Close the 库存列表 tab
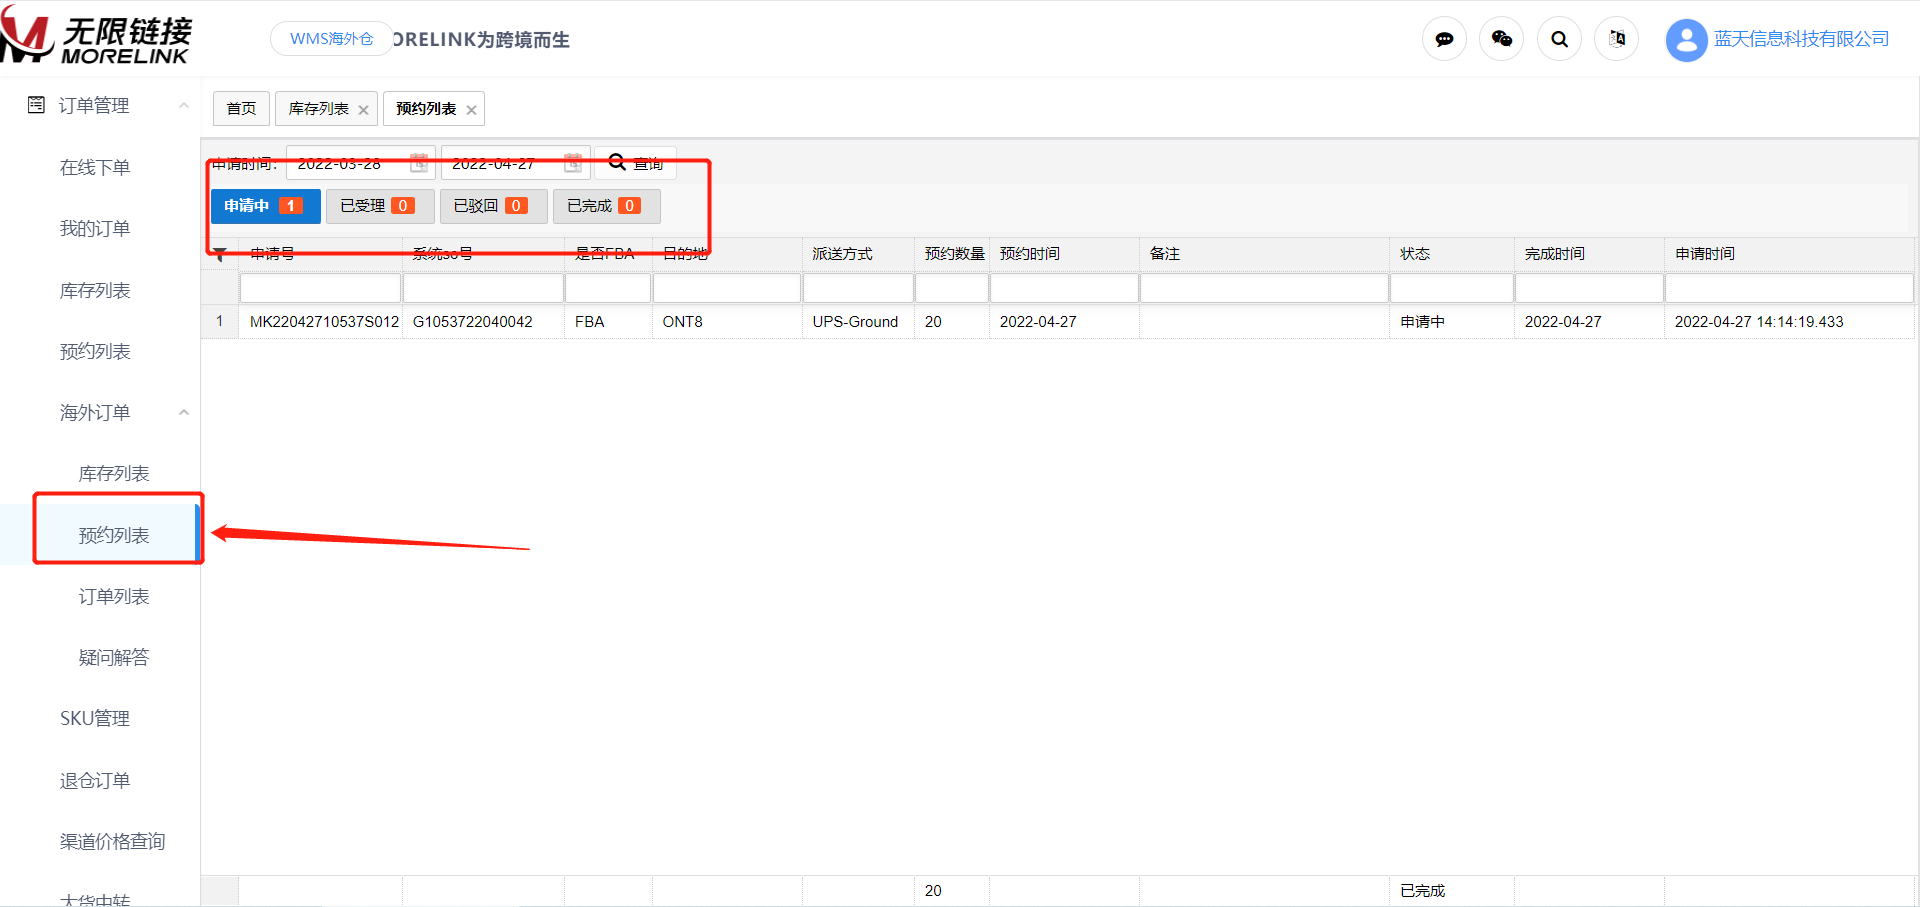 pos(363,110)
